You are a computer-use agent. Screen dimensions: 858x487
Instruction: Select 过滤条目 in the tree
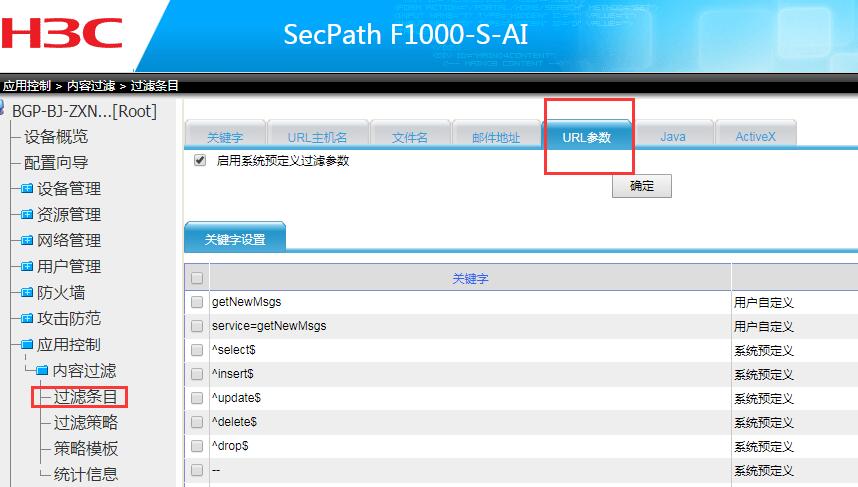(x=85, y=397)
